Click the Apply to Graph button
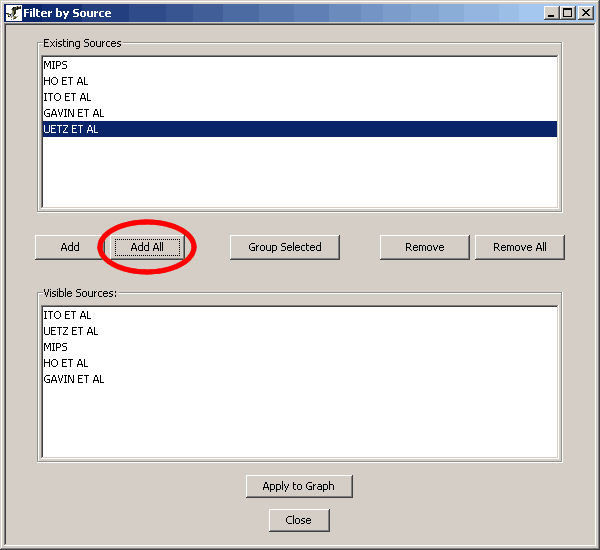Screen dimensions: 600x550 pyautogui.click(x=298, y=486)
